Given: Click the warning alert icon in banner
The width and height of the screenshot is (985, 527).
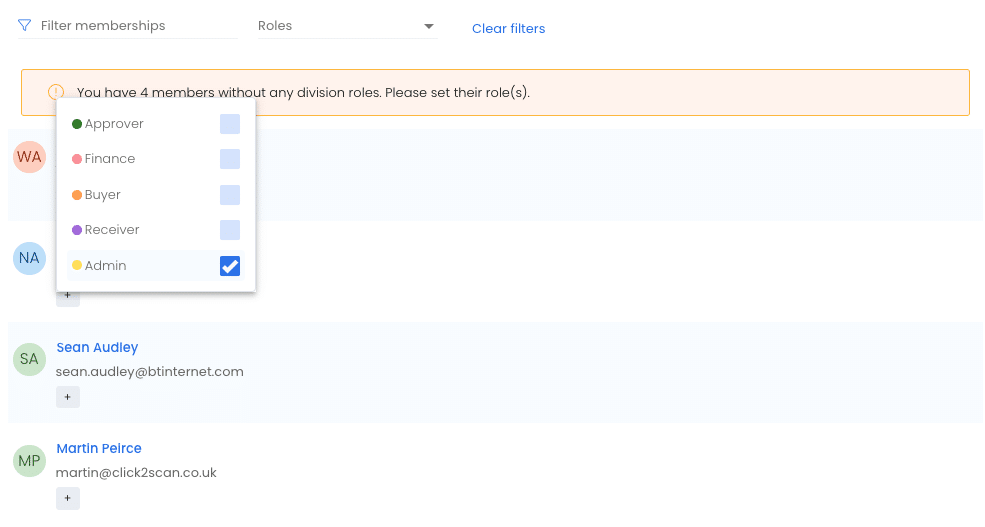Looking at the screenshot, I should pyautogui.click(x=56, y=92).
